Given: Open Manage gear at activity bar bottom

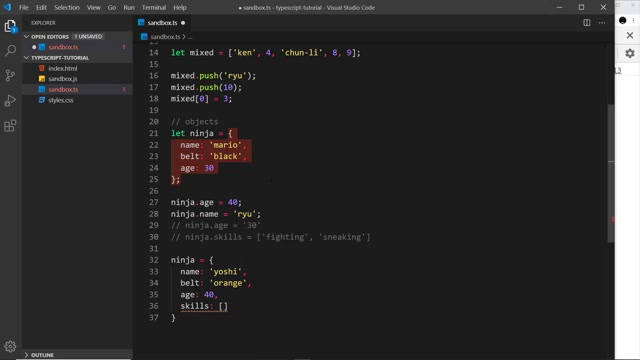Looking at the screenshot, I should click(x=10, y=347).
